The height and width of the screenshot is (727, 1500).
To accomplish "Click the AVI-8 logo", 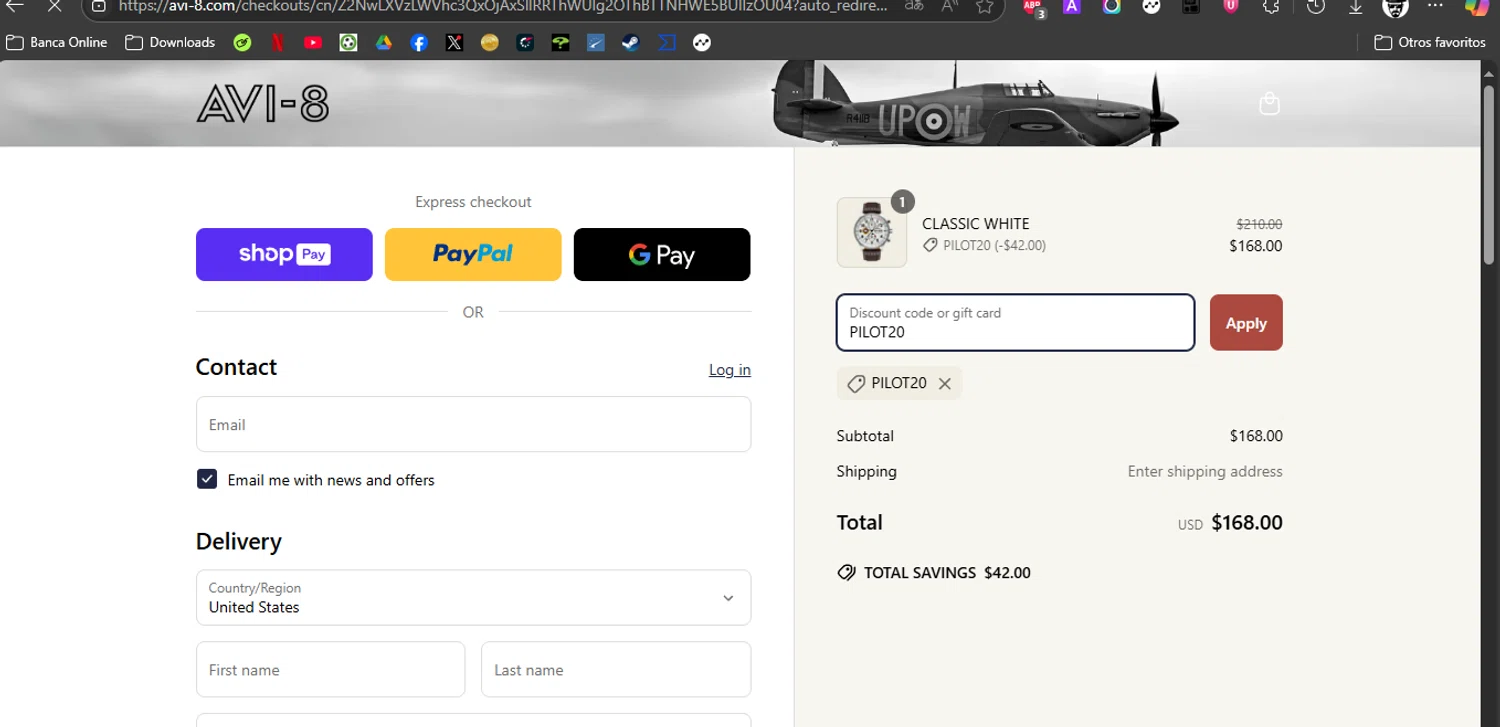I will pos(263,104).
